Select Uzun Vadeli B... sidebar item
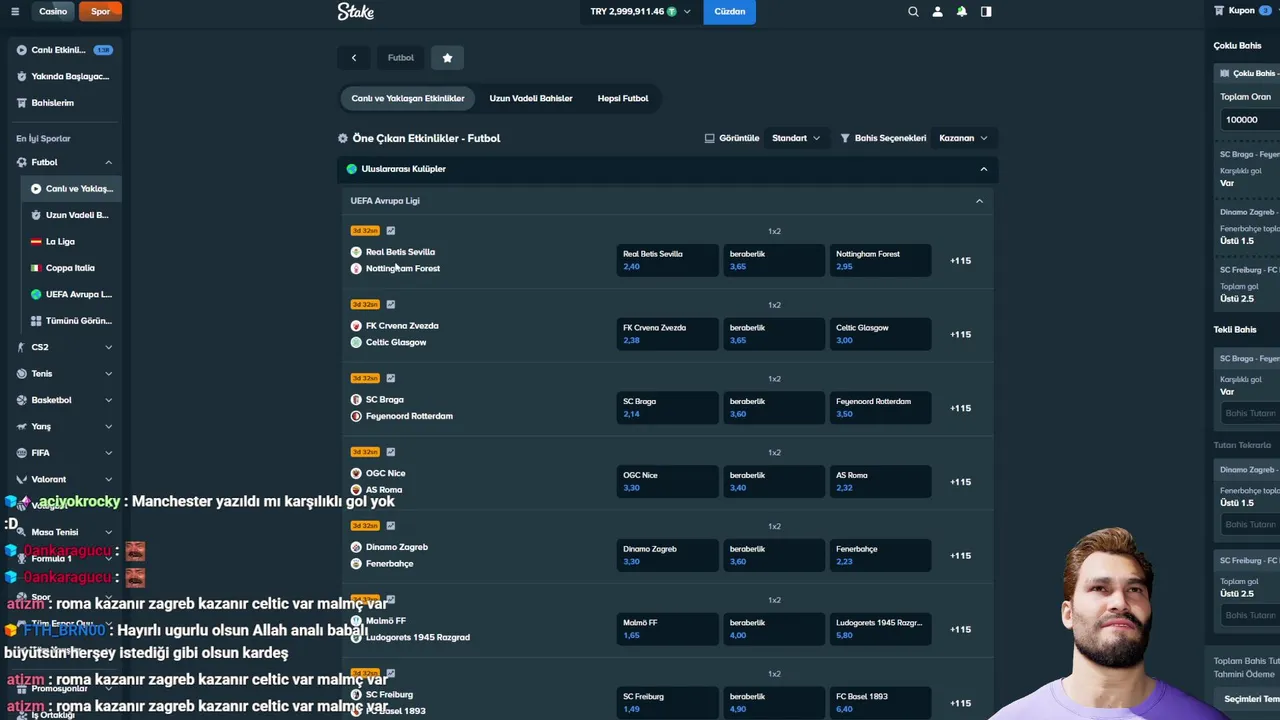 click(x=71, y=215)
